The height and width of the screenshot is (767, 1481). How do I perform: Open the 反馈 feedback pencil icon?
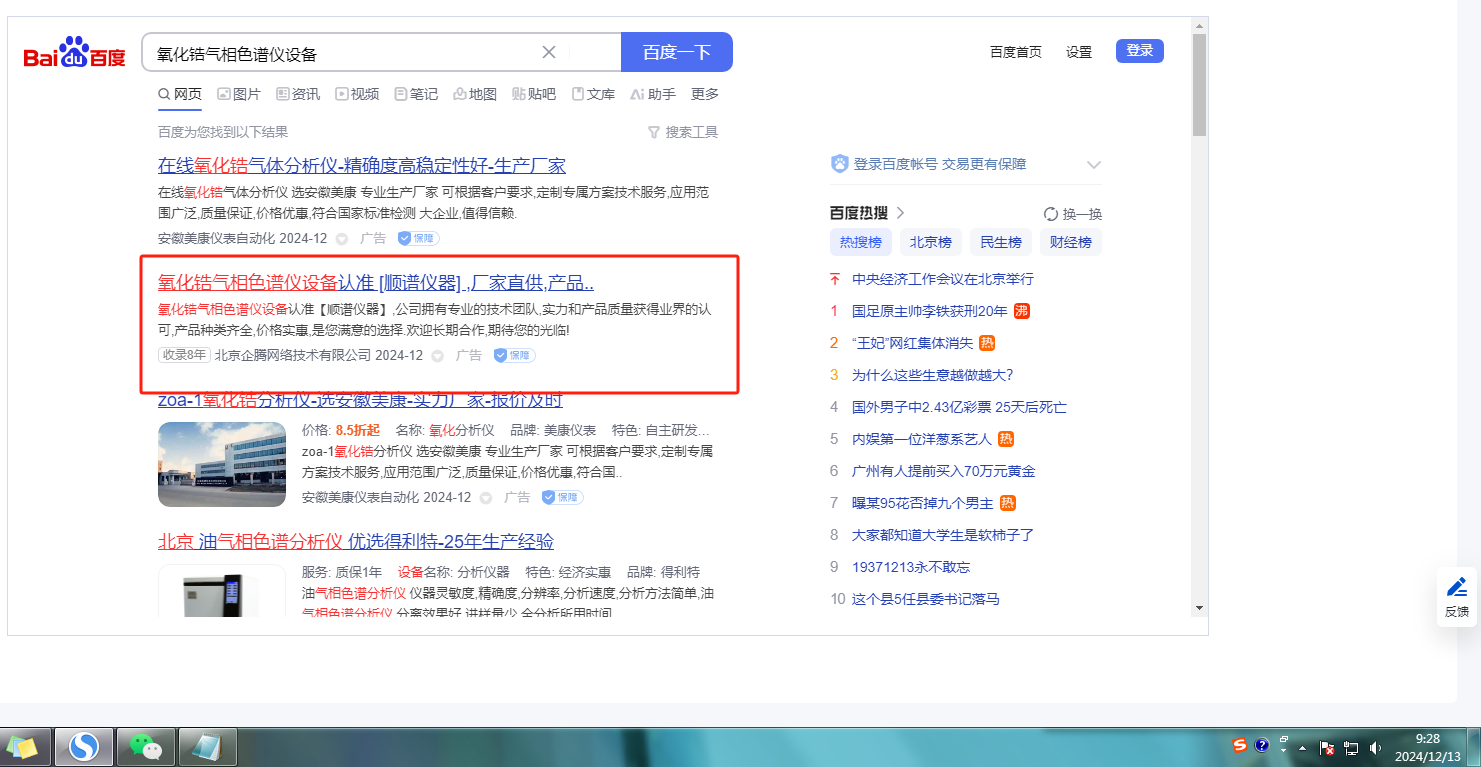click(x=1457, y=587)
